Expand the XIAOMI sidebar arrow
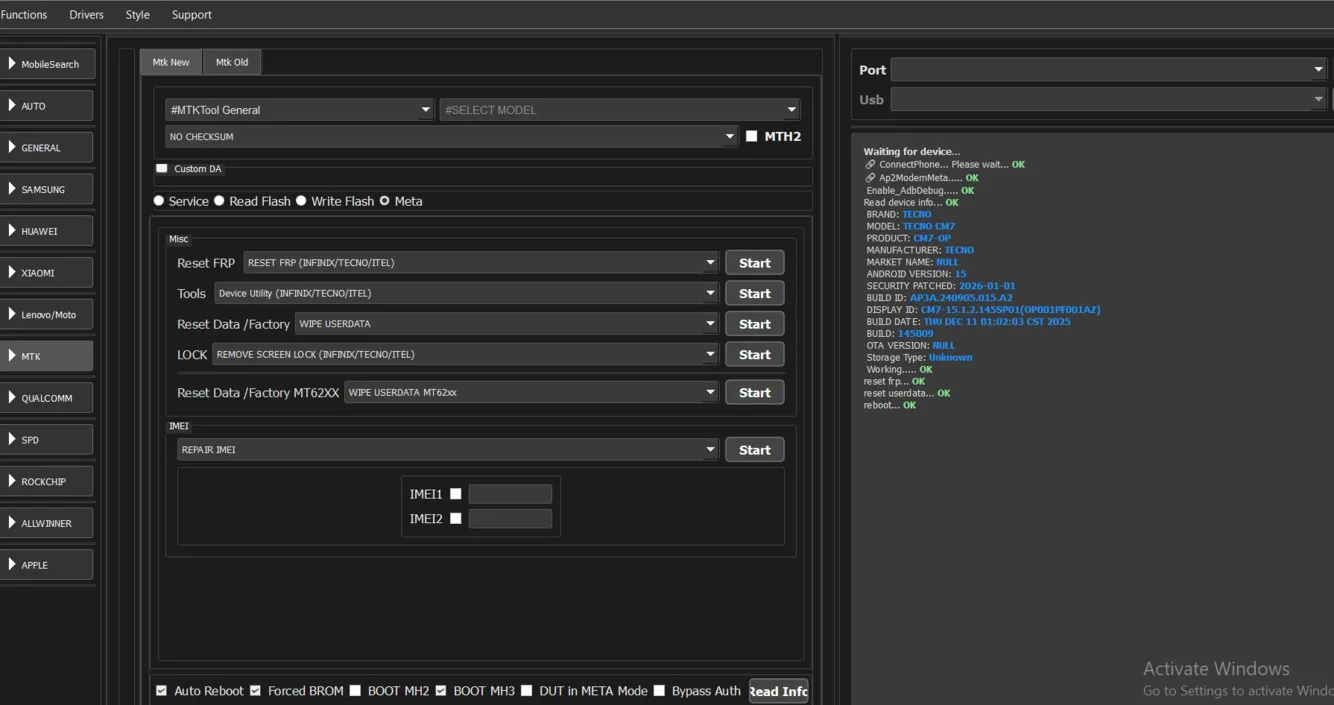This screenshot has height=705, width=1334. coord(12,272)
